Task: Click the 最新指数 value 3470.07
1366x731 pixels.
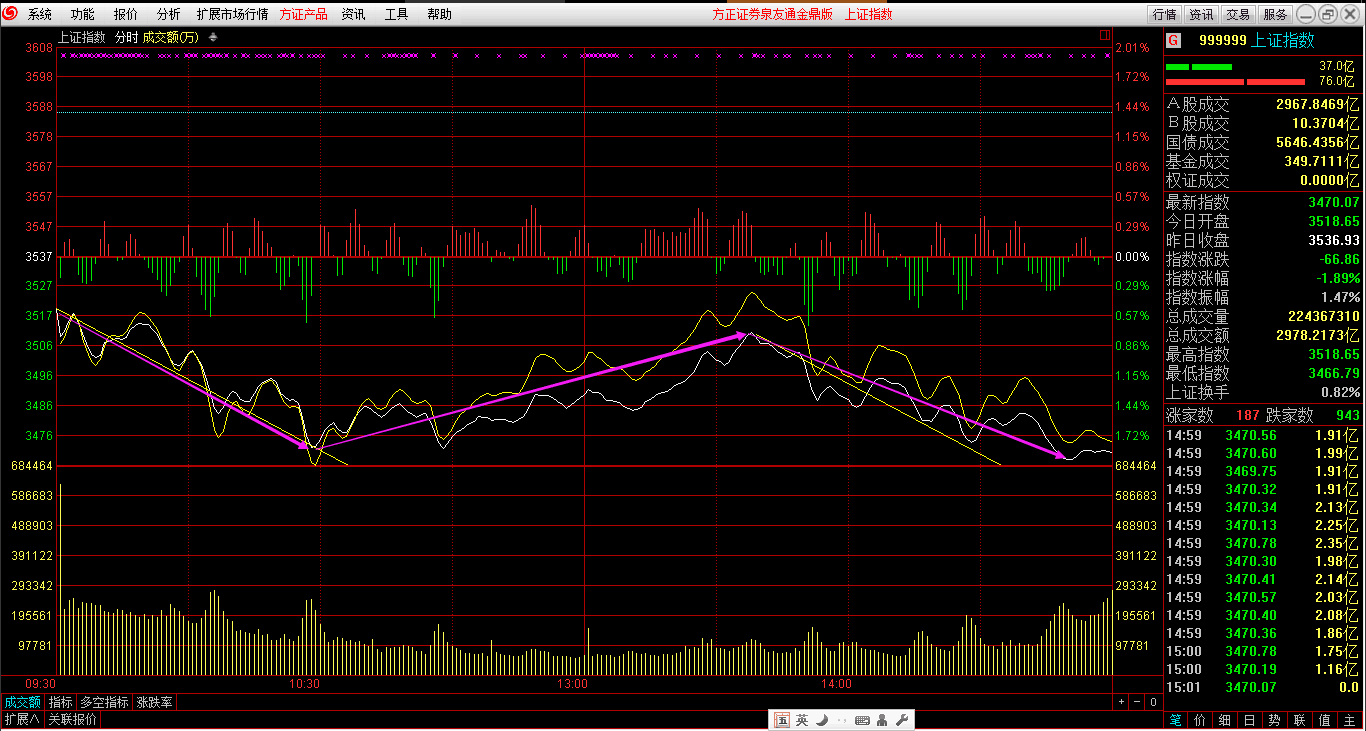Action: [x=1333, y=202]
